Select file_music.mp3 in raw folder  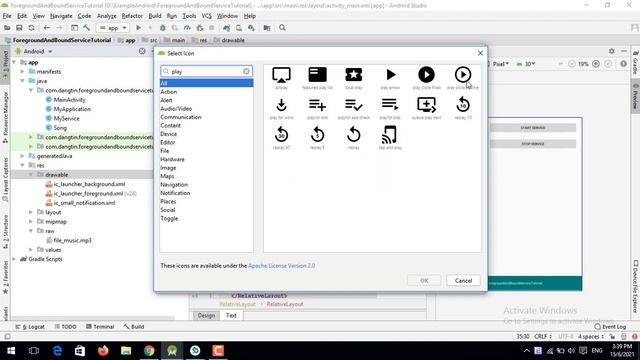(72, 240)
